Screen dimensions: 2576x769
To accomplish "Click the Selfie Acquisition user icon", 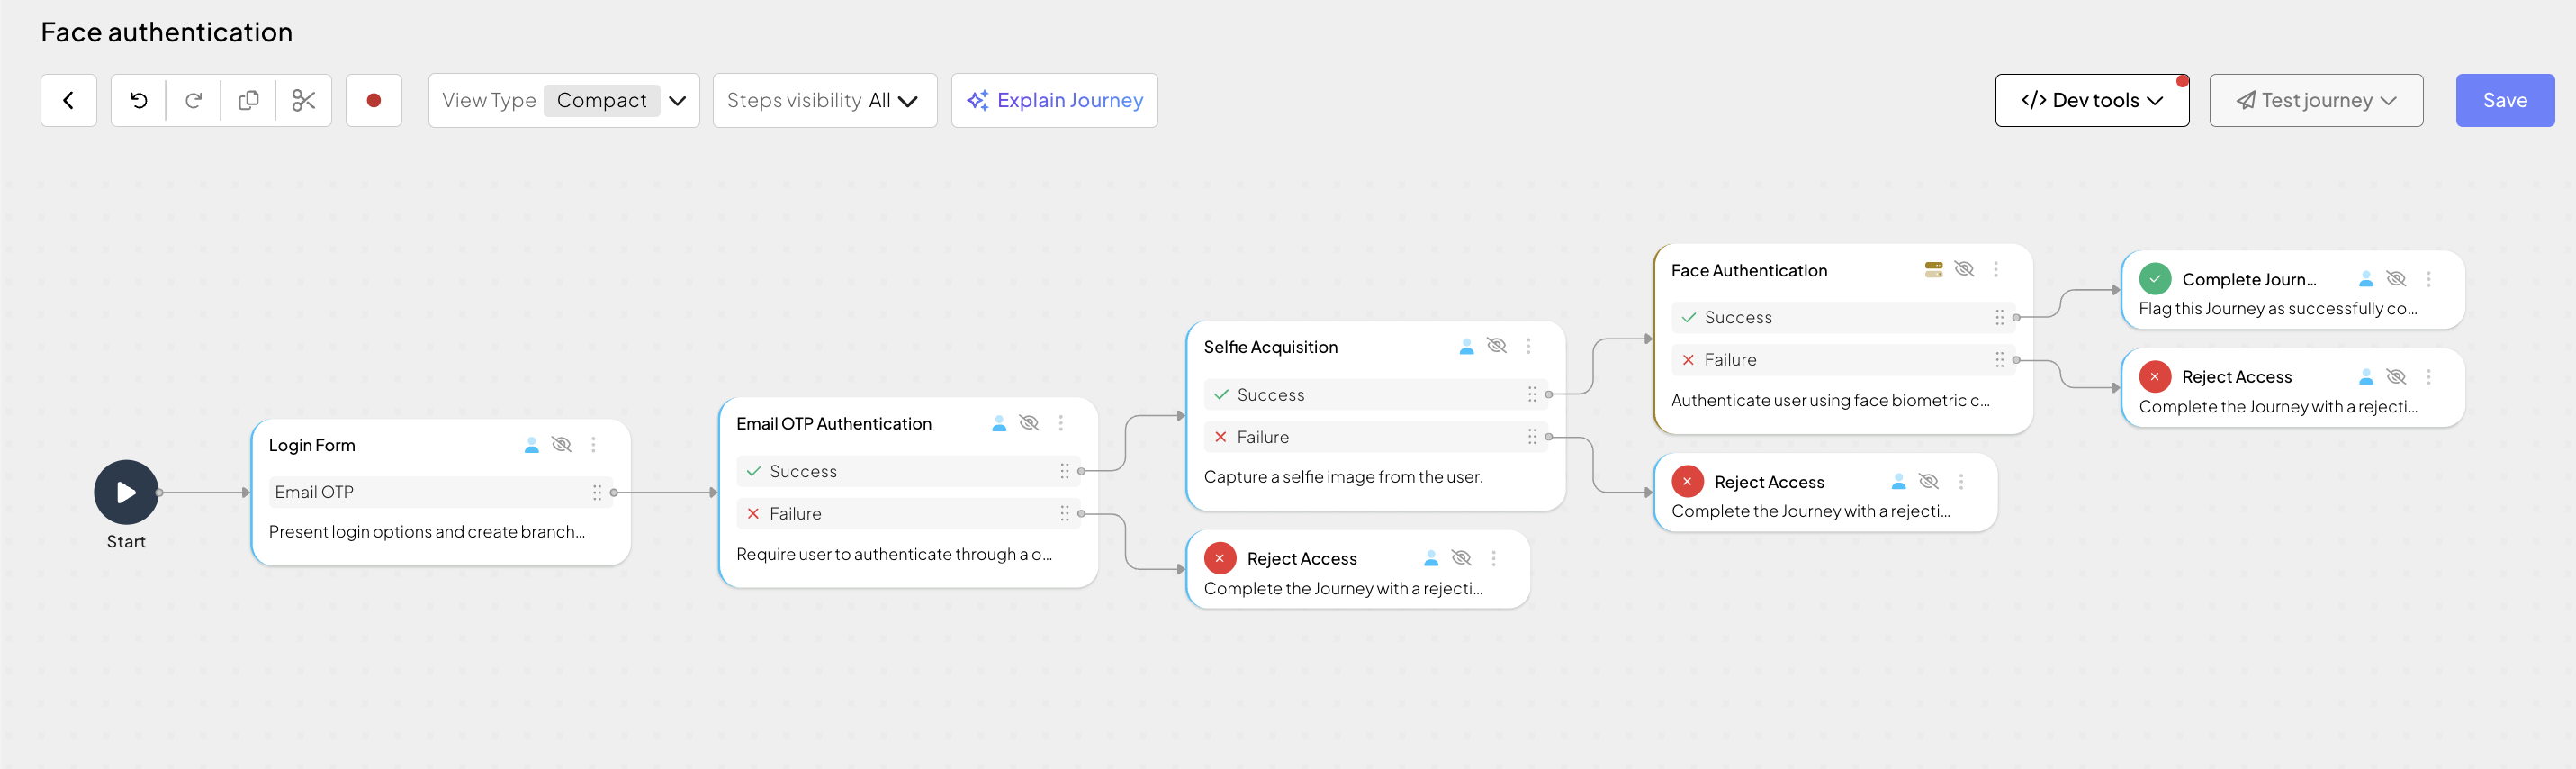I will 1466,346.
